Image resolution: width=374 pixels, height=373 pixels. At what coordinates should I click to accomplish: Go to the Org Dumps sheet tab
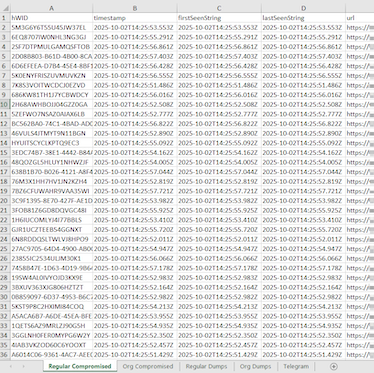pos(255,366)
